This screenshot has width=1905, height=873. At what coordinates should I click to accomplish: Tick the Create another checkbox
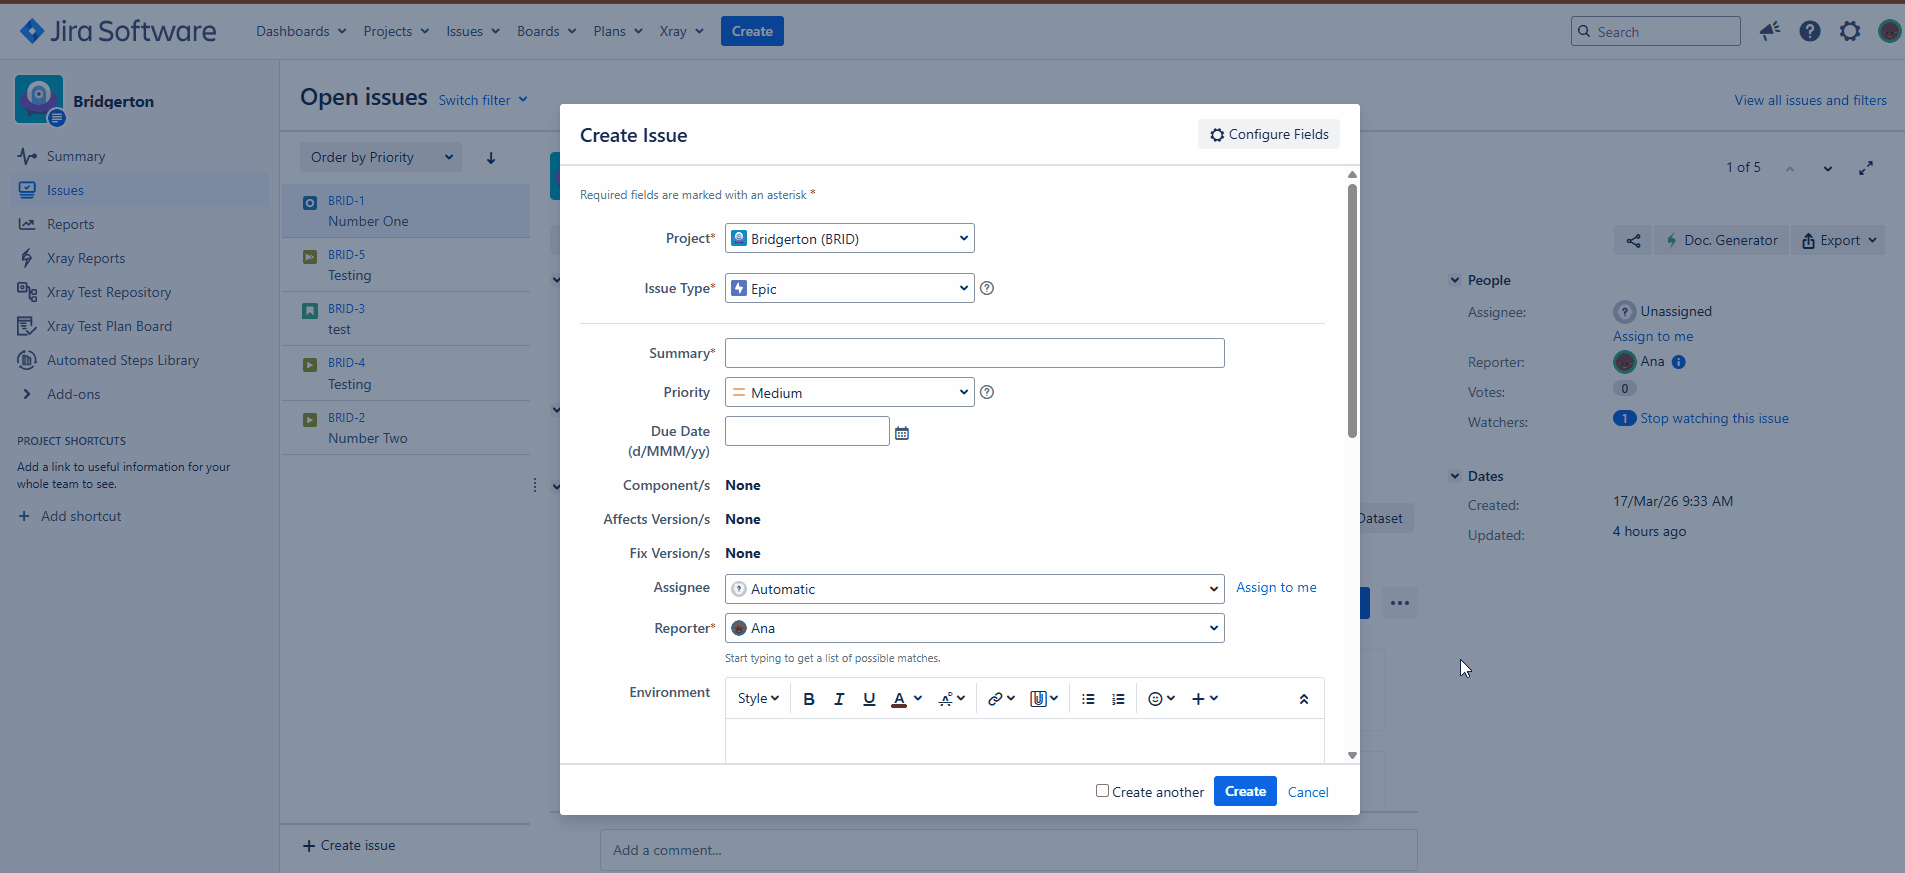tap(1102, 791)
